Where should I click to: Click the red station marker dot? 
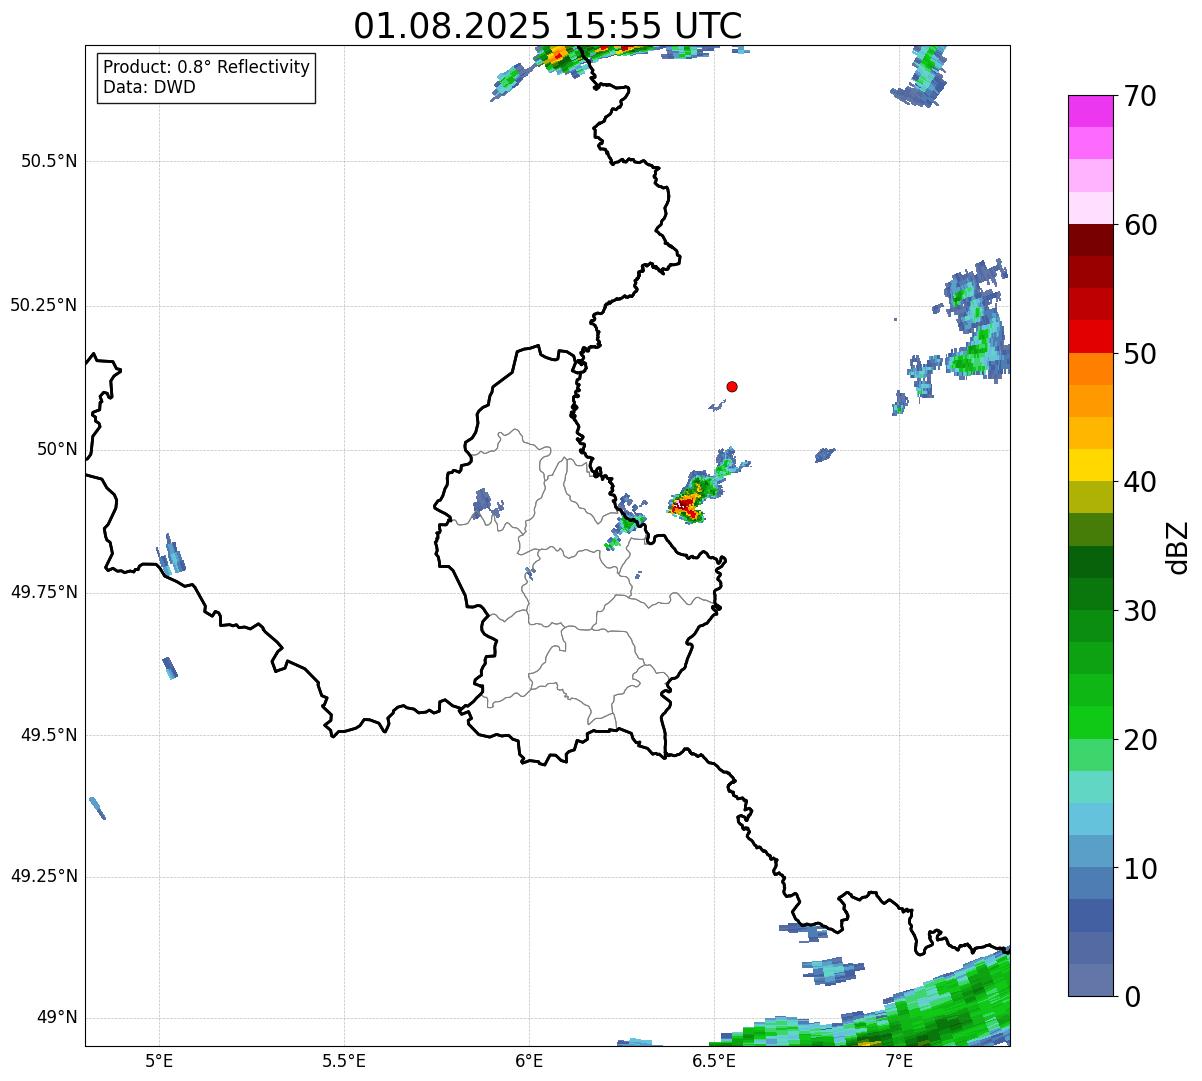point(732,386)
